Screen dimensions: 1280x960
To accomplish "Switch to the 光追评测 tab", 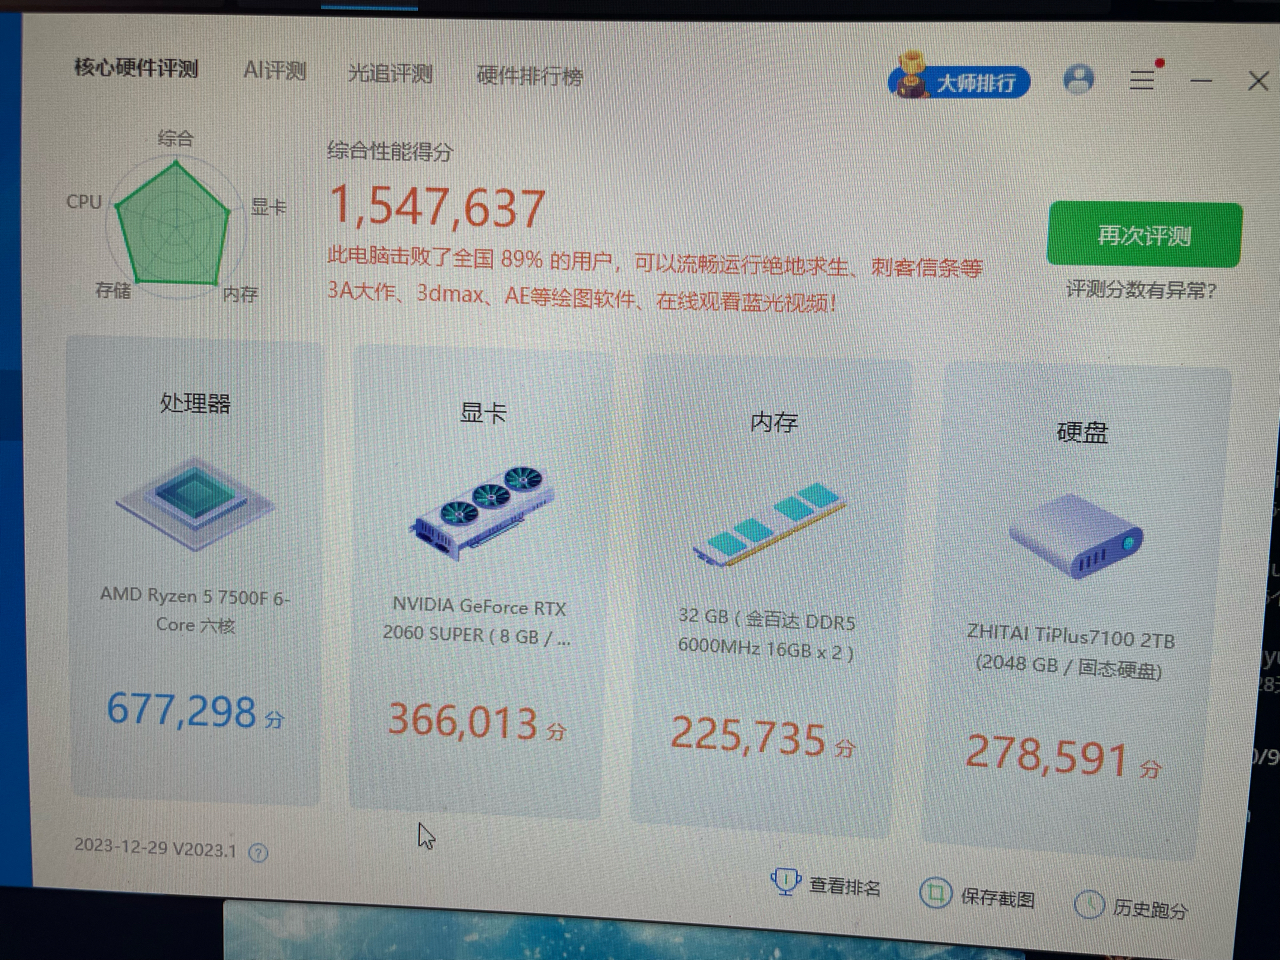I will coord(390,72).
